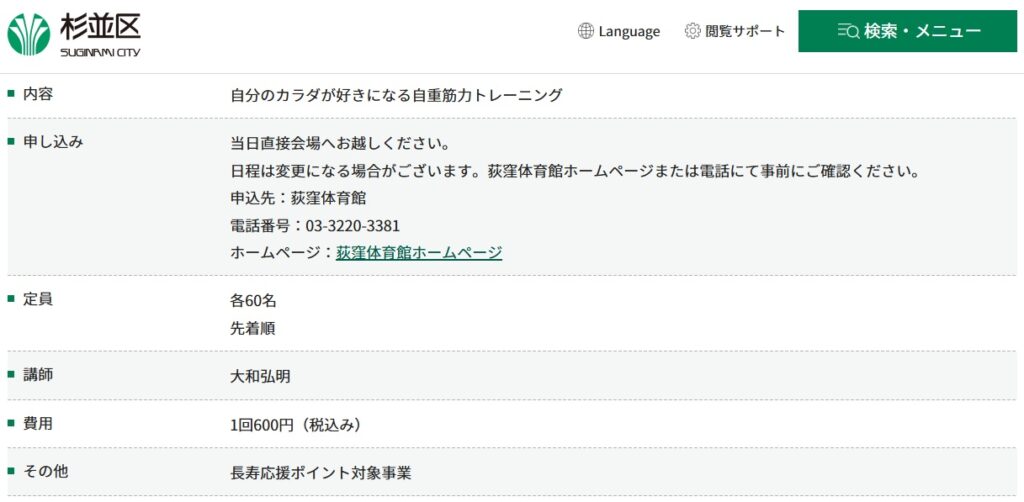Click the gear icon for 閲覧サポート
Viewport: 1024px width, 502px height.
(x=692, y=31)
